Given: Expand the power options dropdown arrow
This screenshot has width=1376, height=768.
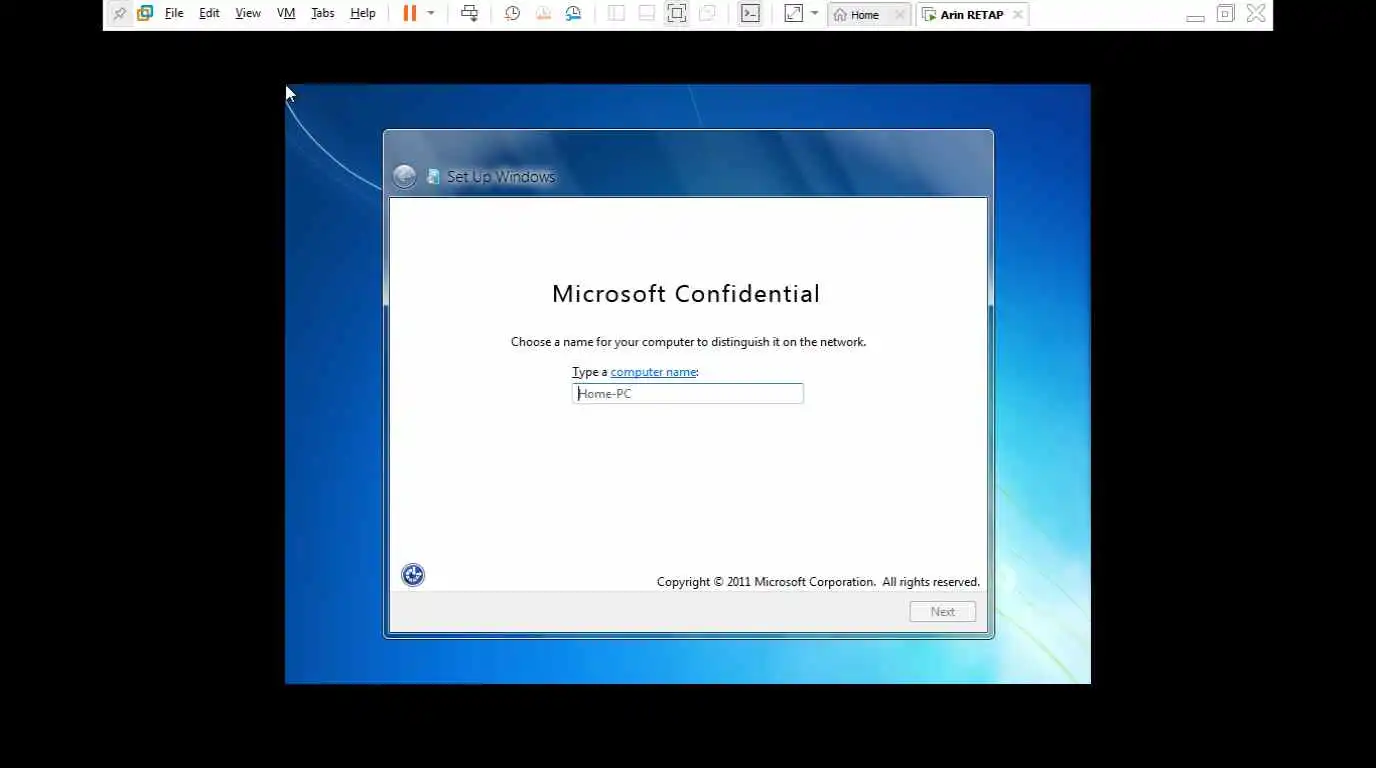Looking at the screenshot, I should (x=431, y=14).
